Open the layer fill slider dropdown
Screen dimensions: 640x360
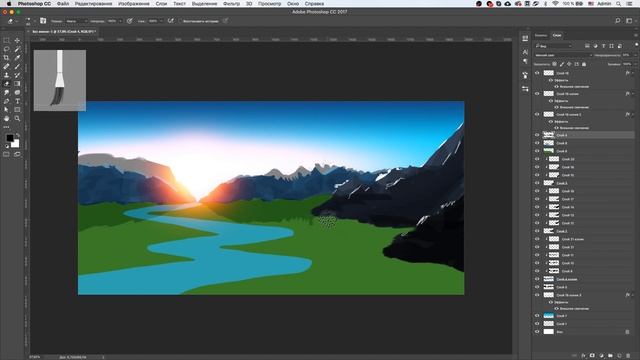coord(635,64)
